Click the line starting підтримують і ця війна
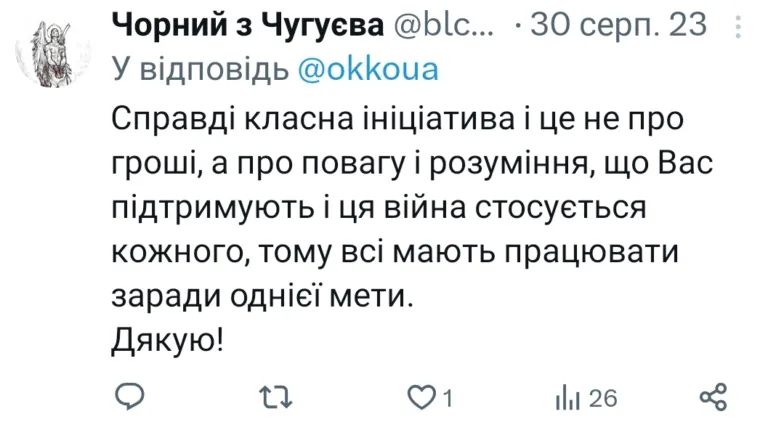The height and width of the screenshot is (430, 768). [x=379, y=208]
